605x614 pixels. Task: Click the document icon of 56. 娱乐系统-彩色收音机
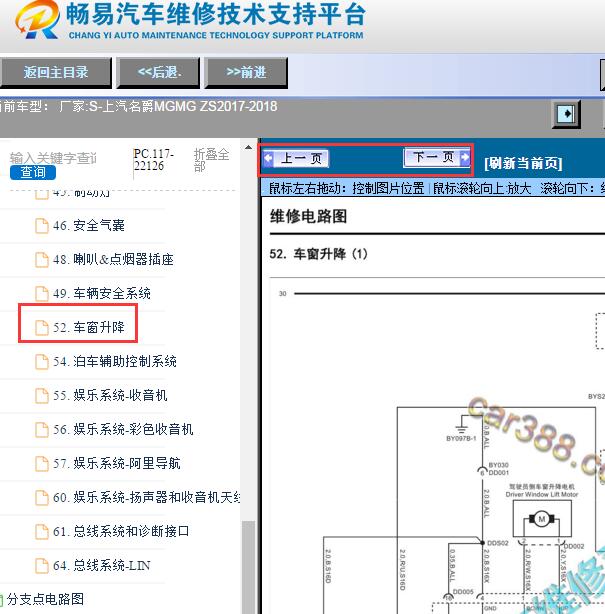coord(42,430)
